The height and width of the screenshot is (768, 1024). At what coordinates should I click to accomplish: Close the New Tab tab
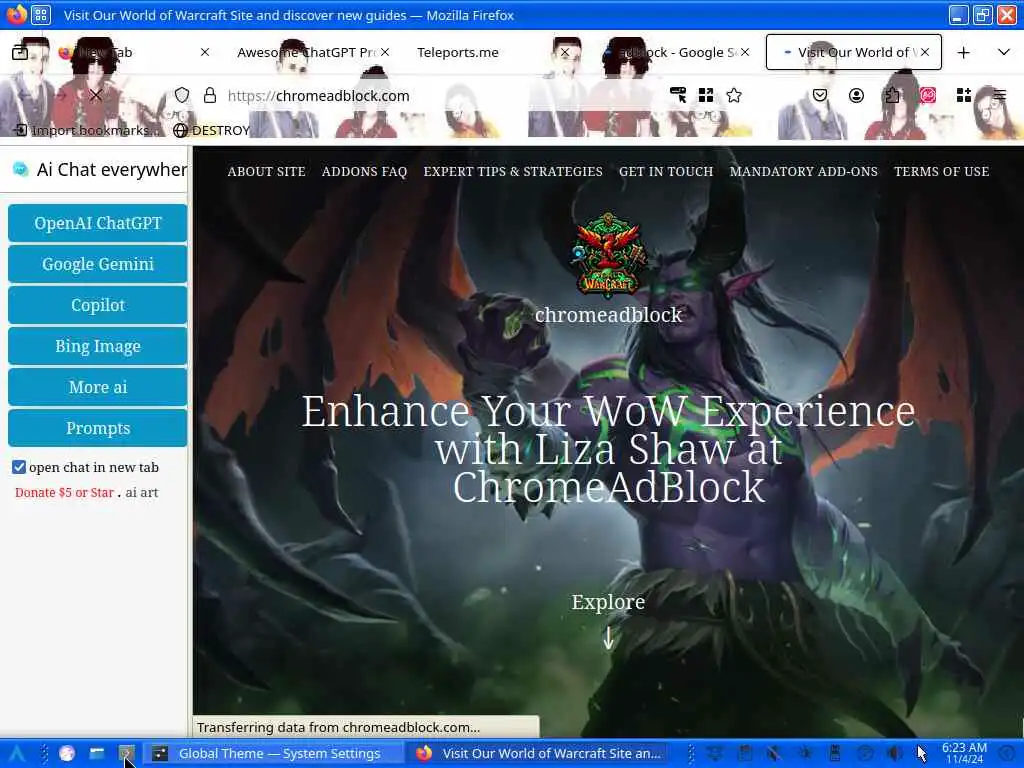pos(205,52)
